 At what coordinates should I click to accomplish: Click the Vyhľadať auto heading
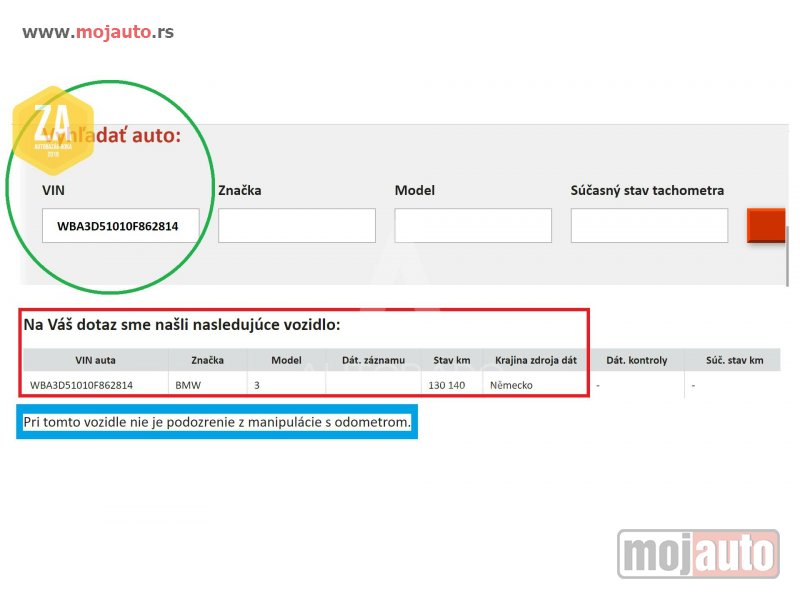tap(112, 136)
